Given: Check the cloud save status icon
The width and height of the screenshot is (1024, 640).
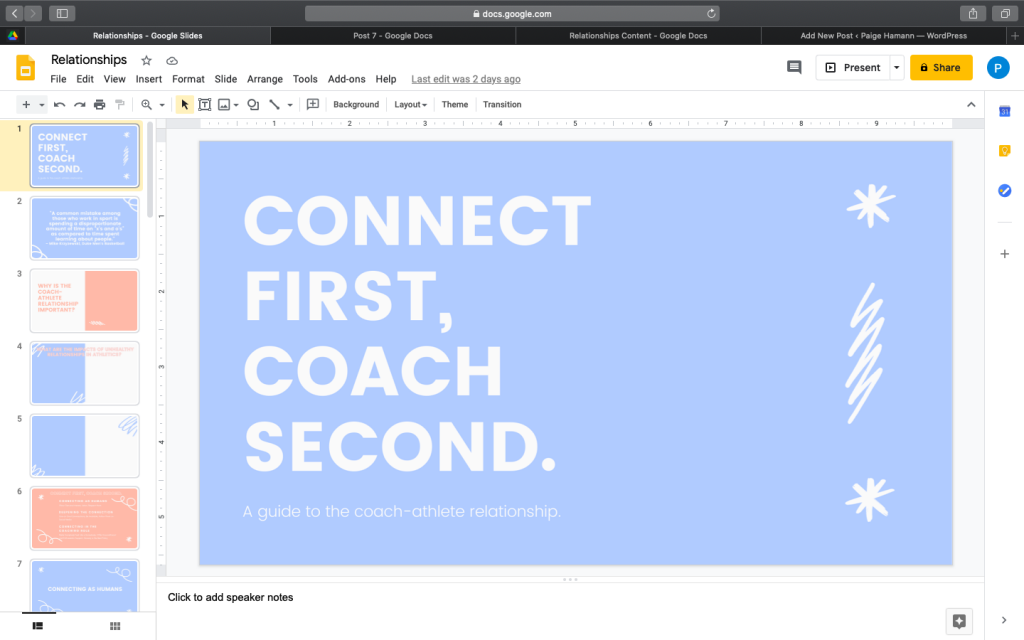Looking at the screenshot, I should (172, 61).
